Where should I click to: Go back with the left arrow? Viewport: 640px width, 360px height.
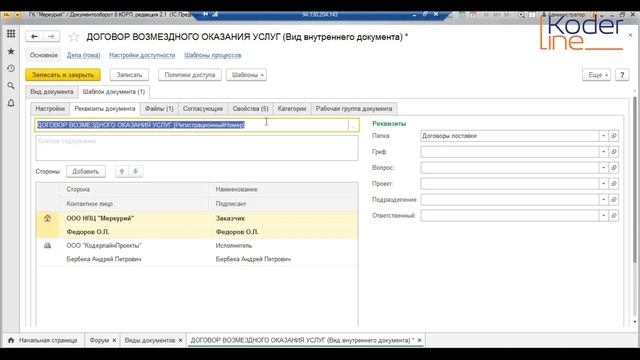pos(34,37)
